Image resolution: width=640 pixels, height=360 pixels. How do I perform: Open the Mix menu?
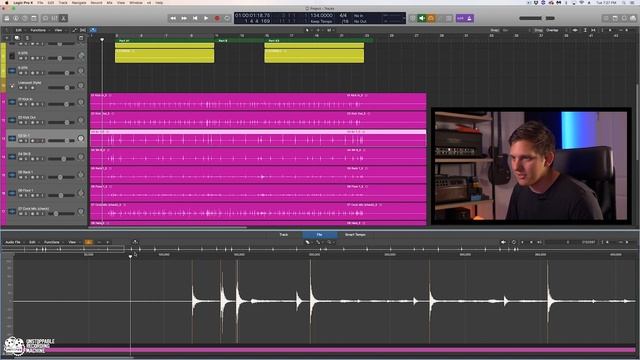(109, 2)
